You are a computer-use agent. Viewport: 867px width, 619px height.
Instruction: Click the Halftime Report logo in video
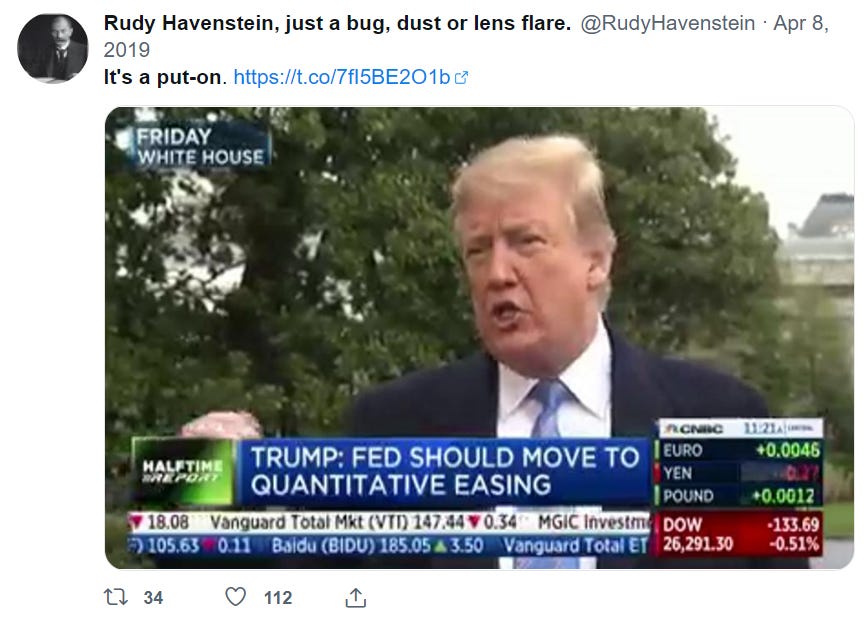coord(182,471)
